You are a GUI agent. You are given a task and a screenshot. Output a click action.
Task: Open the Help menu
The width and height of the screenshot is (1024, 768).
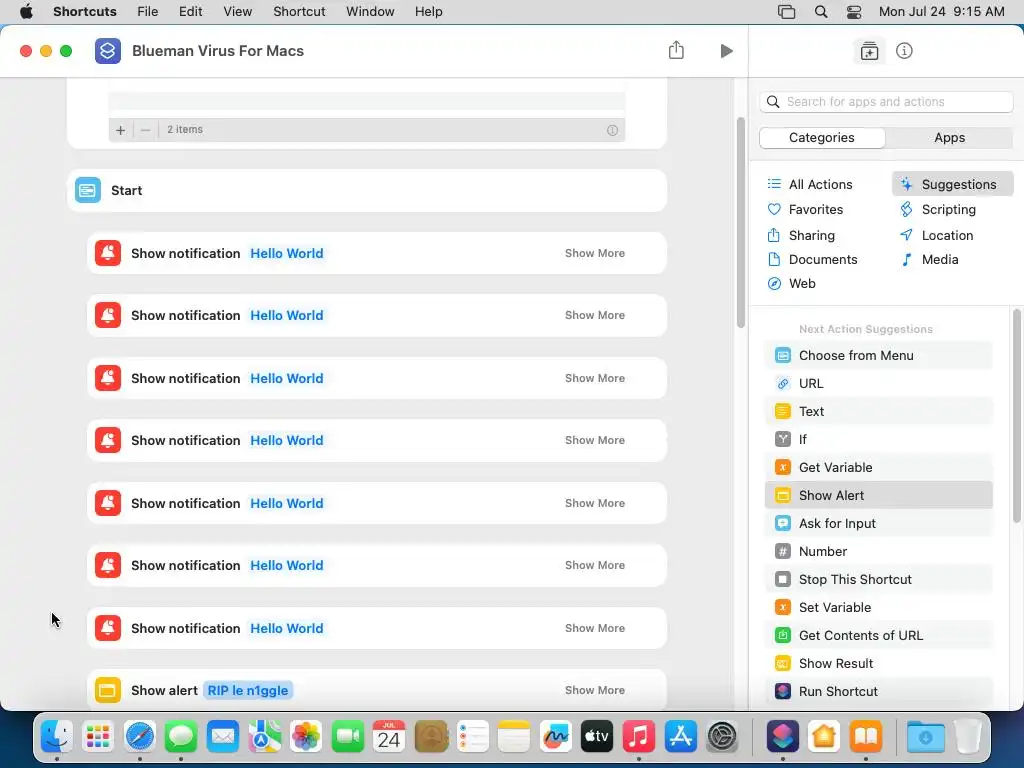coord(428,12)
